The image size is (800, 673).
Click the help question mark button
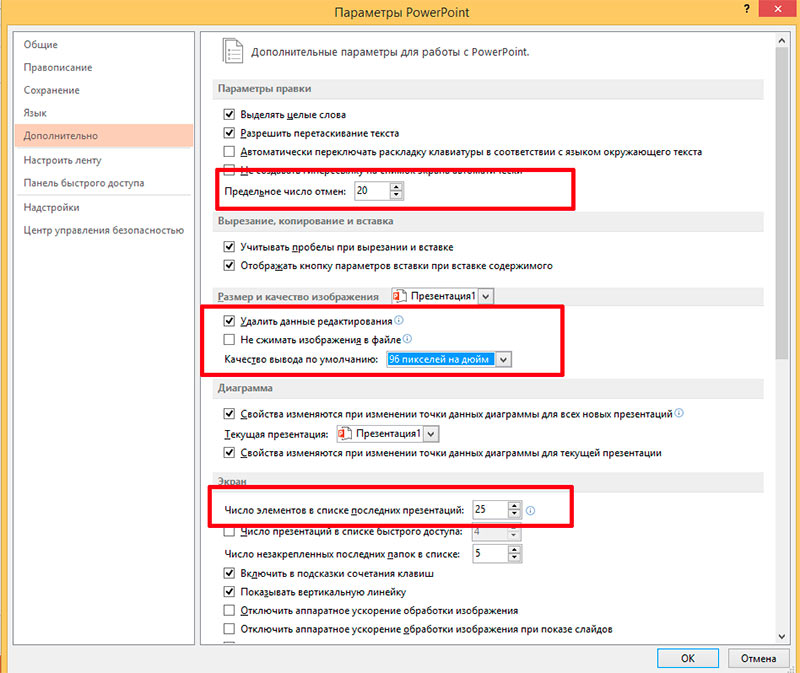(747, 9)
